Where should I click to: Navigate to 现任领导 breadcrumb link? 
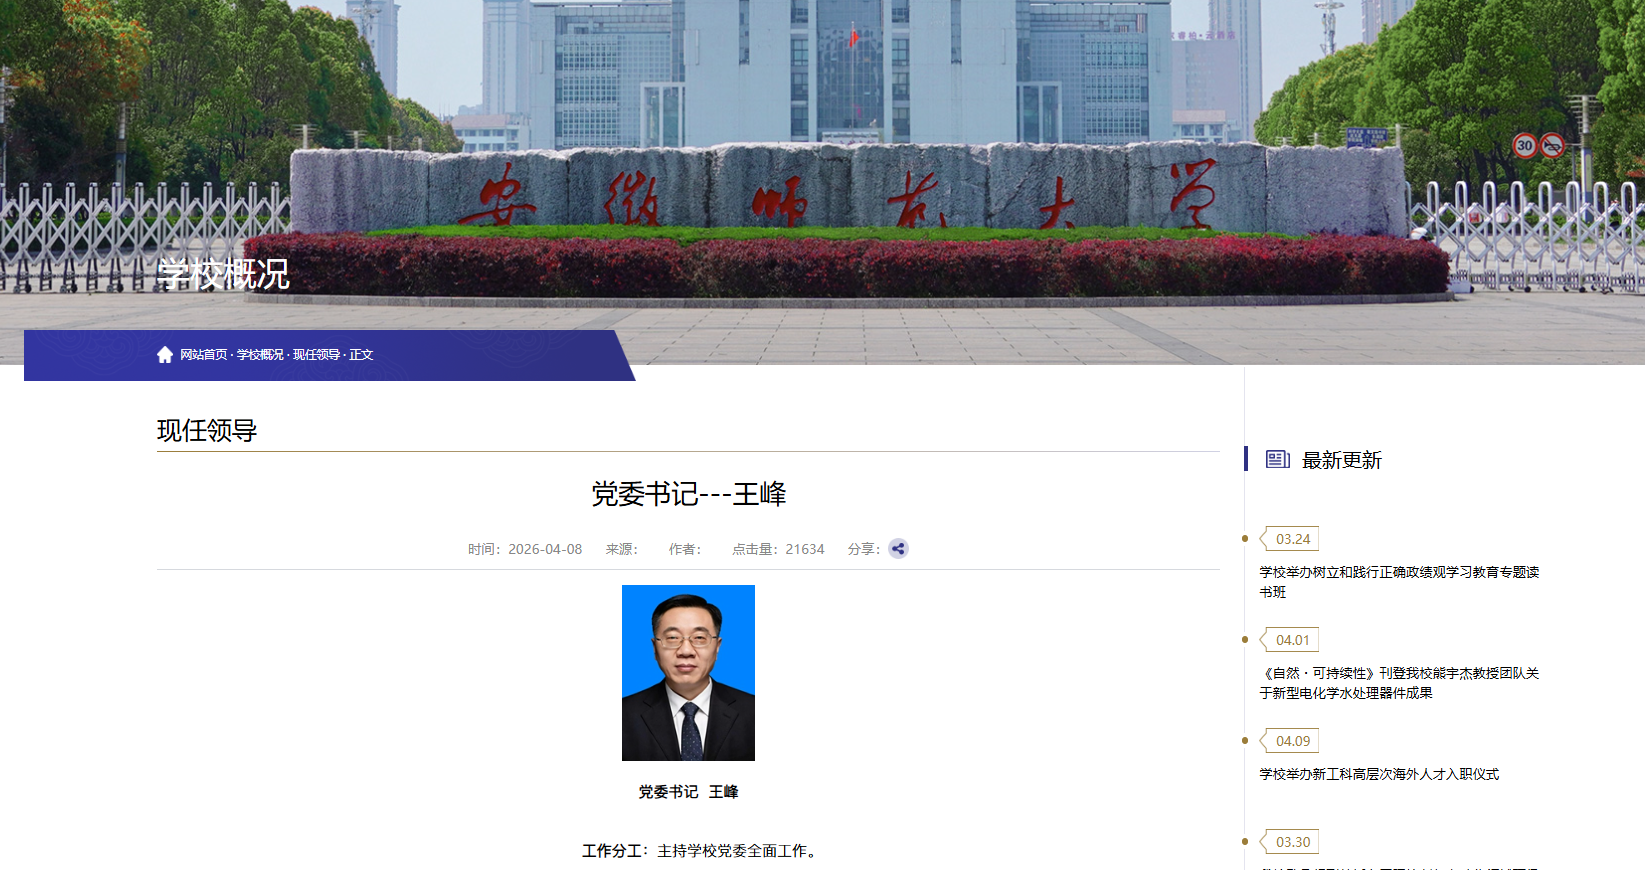[316, 355]
